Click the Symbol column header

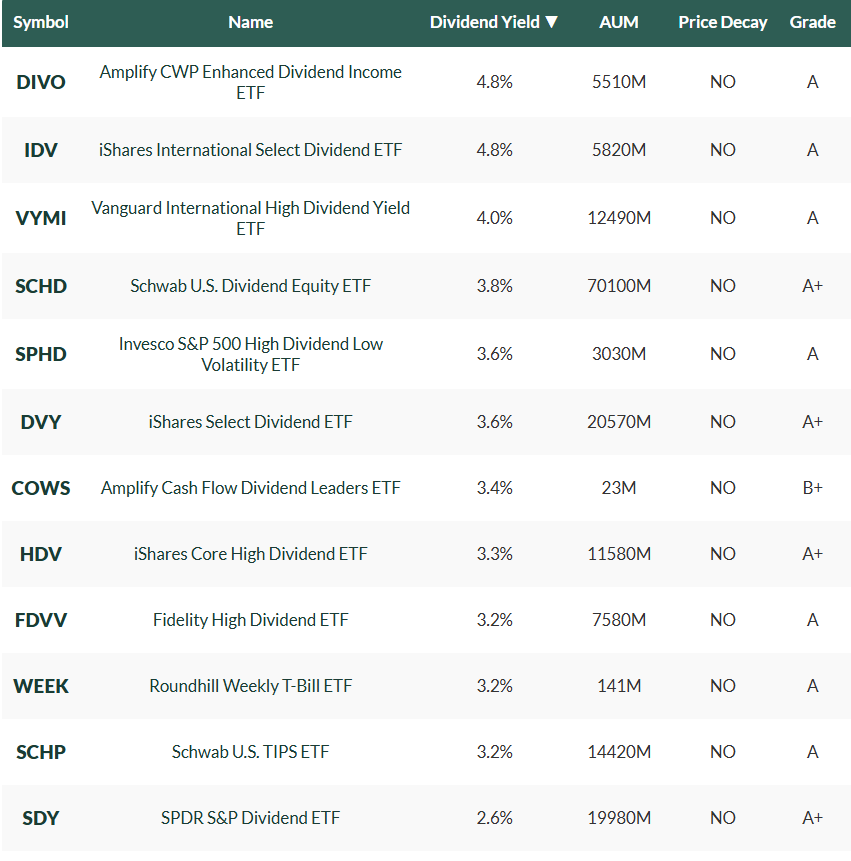click(41, 23)
